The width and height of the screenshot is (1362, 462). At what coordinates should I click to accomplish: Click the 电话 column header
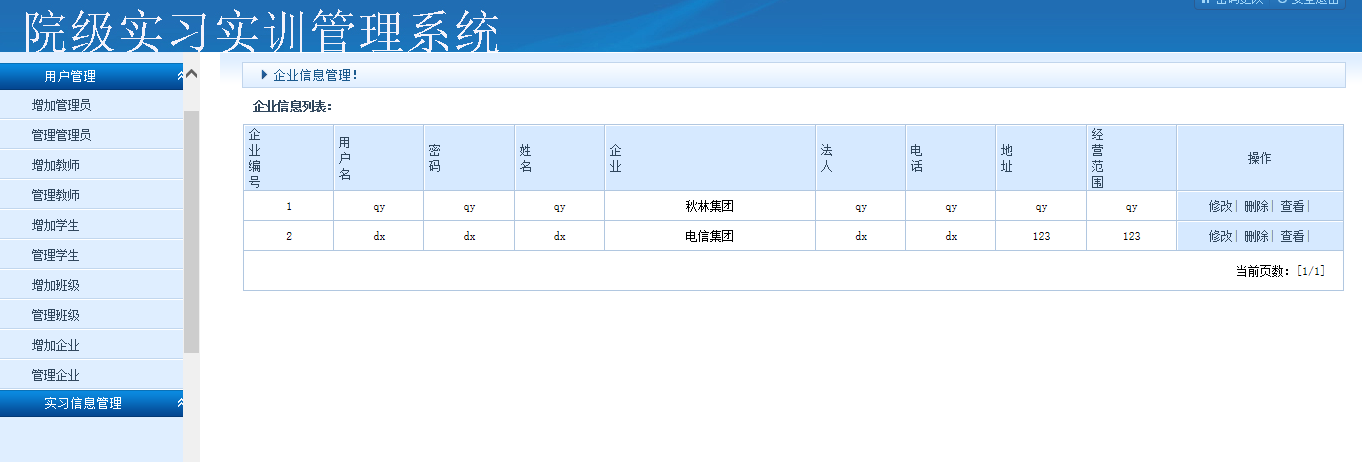[x=951, y=157]
